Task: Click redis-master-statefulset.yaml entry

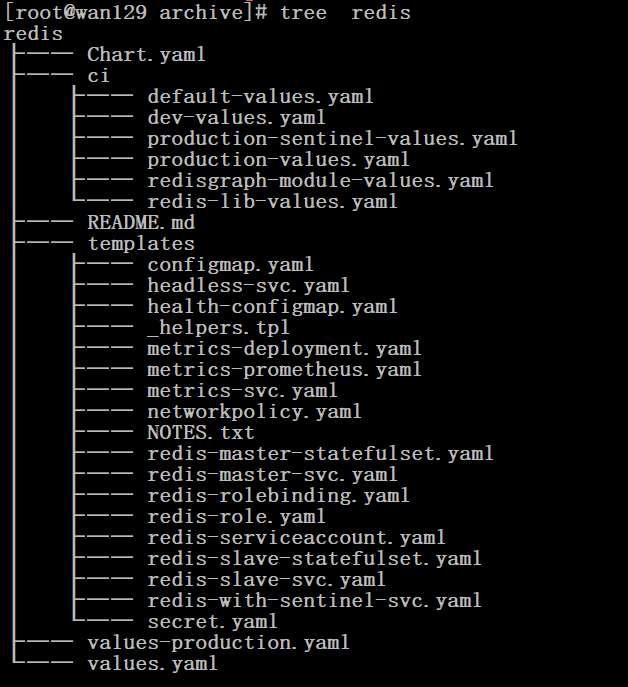Action: (x=320, y=454)
